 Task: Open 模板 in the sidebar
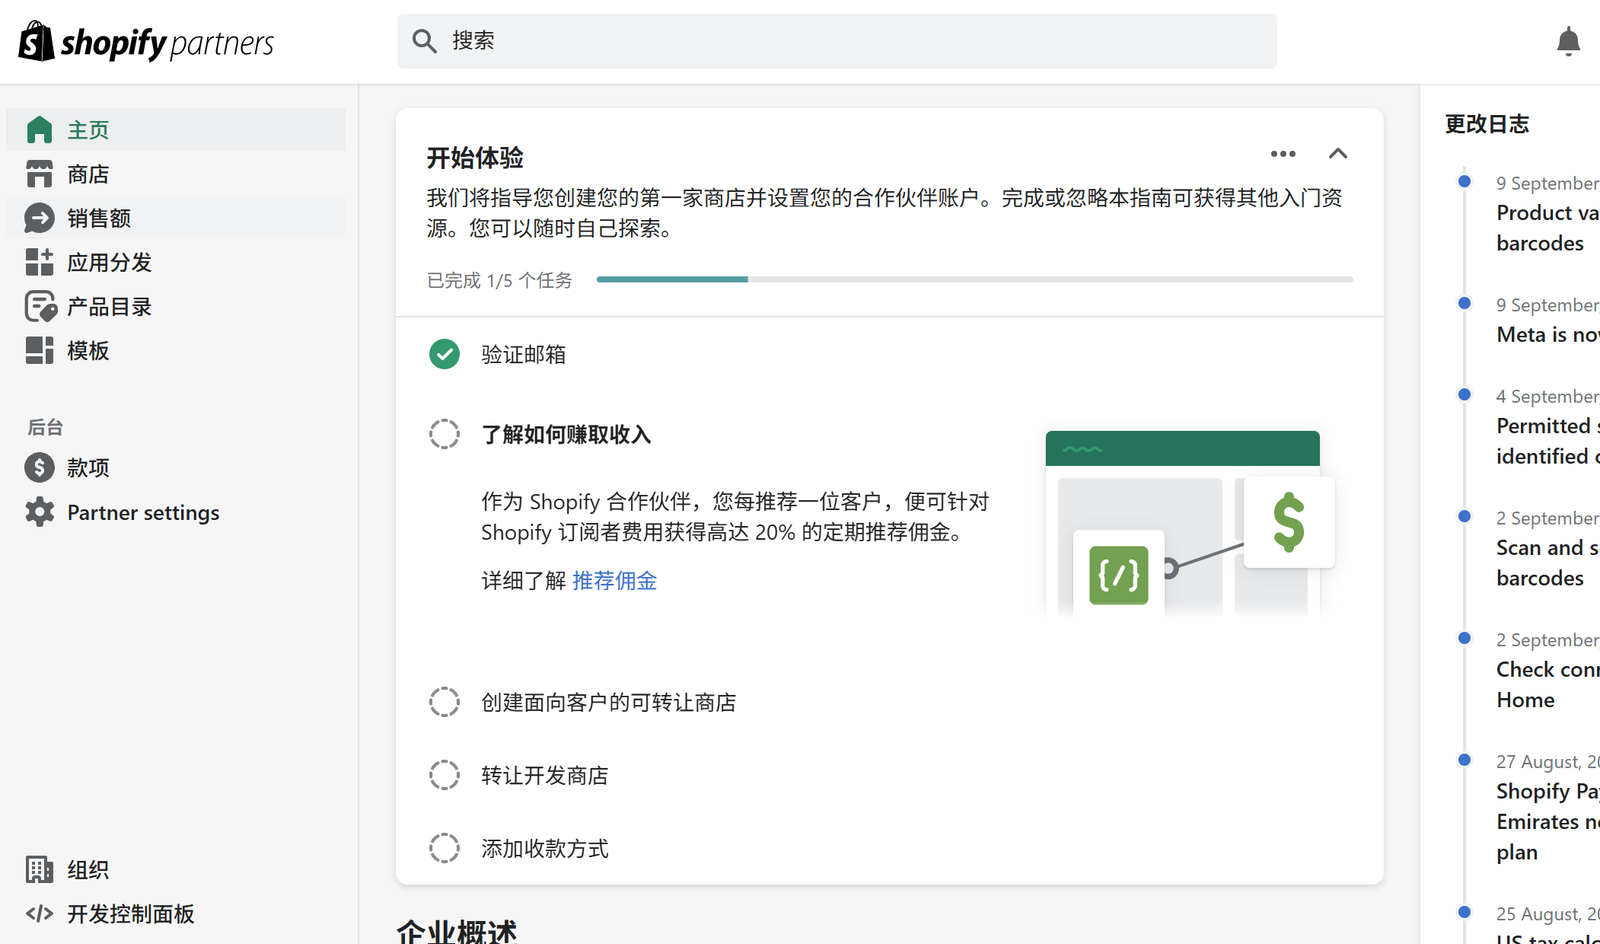pos(176,350)
